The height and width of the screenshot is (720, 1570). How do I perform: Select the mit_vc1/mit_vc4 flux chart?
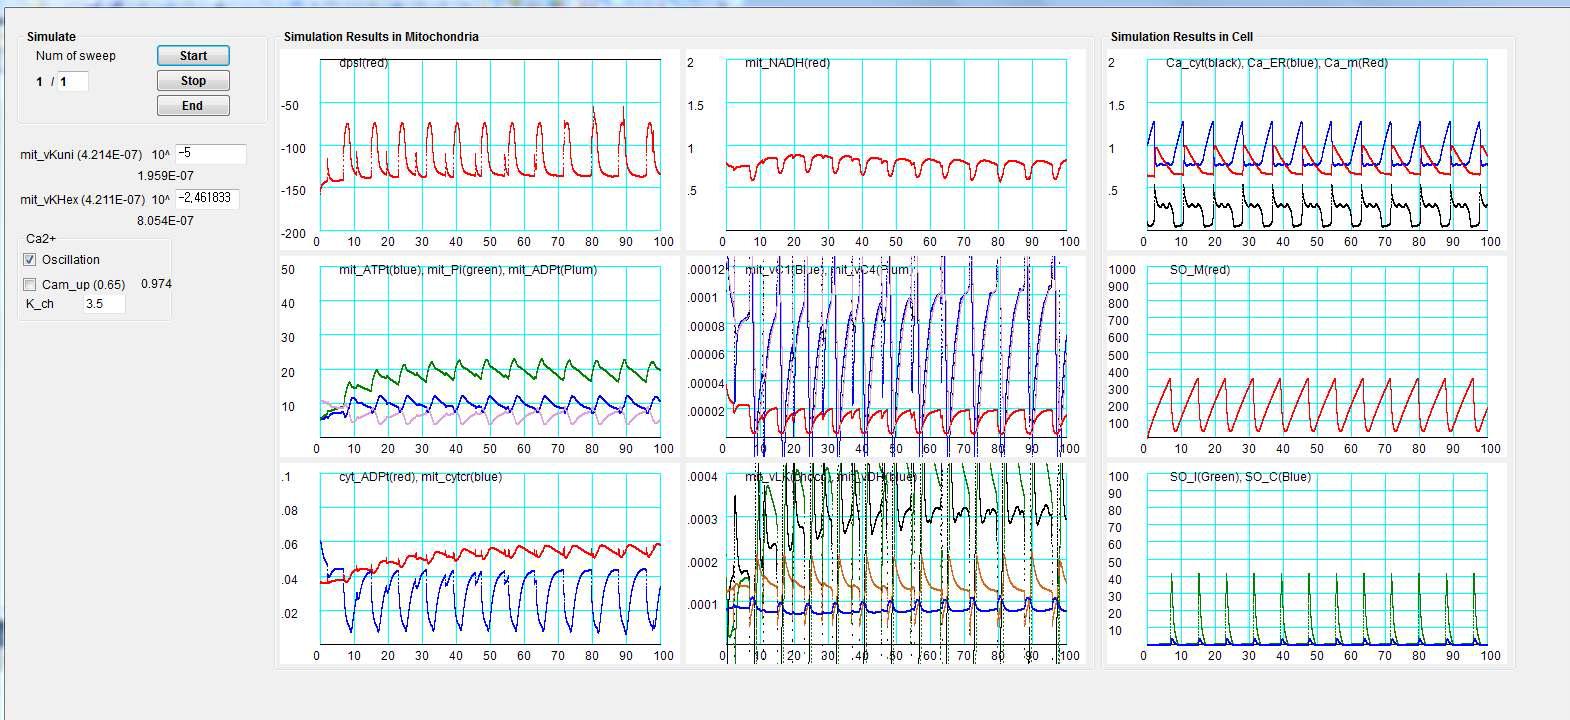click(x=885, y=357)
